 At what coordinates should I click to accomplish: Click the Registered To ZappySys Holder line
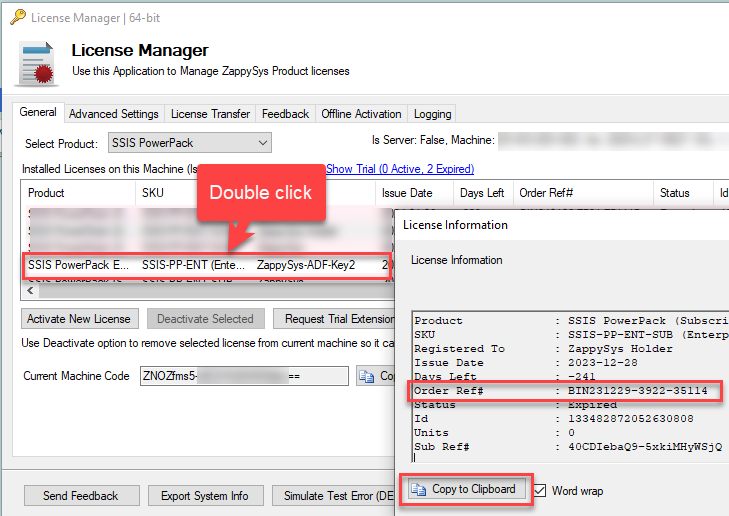pyautogui.click(x=543, y=349)
